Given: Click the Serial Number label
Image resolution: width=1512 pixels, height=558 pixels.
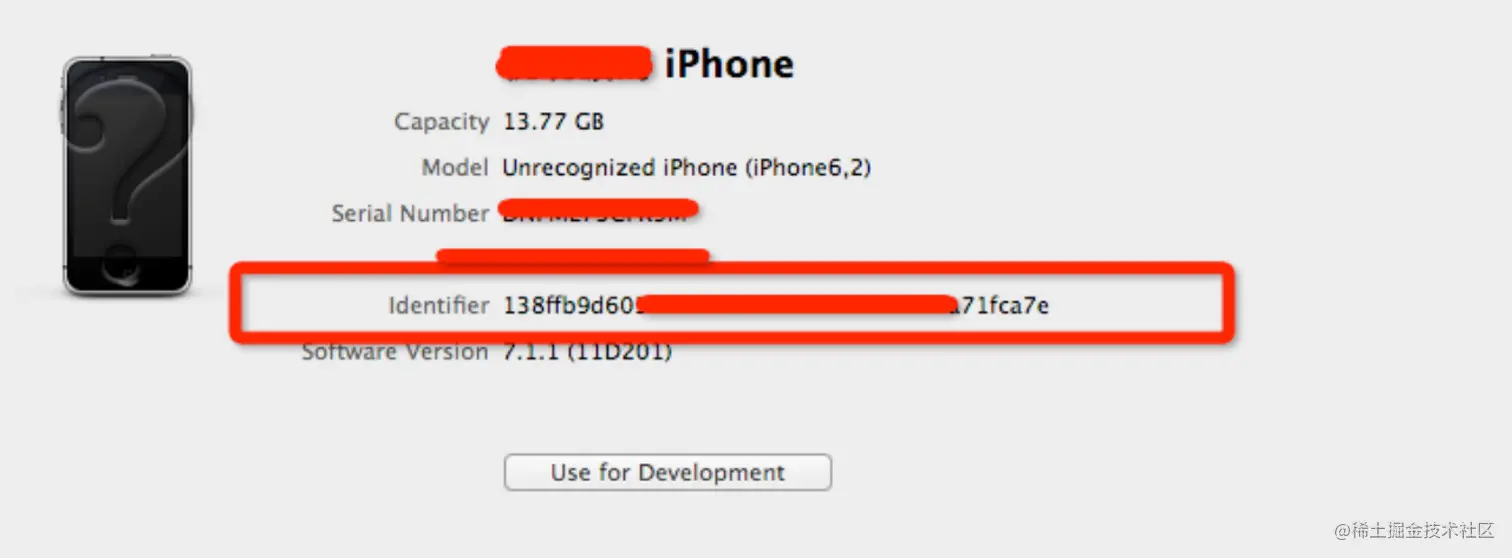Looking at the screenshot, I should click(410, 214).
